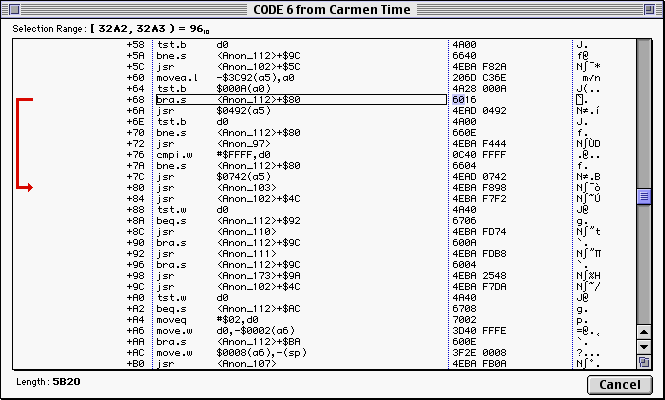Click the window resize box icon
Screen dimensions: 665x400
click(x=645, y=363)
